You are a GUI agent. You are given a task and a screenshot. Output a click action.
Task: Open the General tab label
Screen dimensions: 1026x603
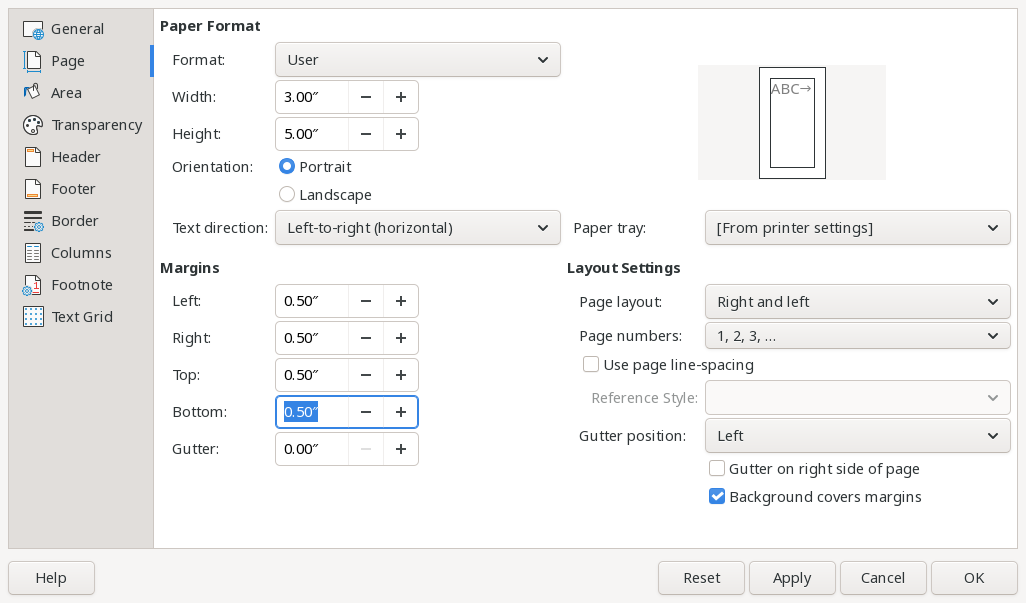[x=77, y=29]
